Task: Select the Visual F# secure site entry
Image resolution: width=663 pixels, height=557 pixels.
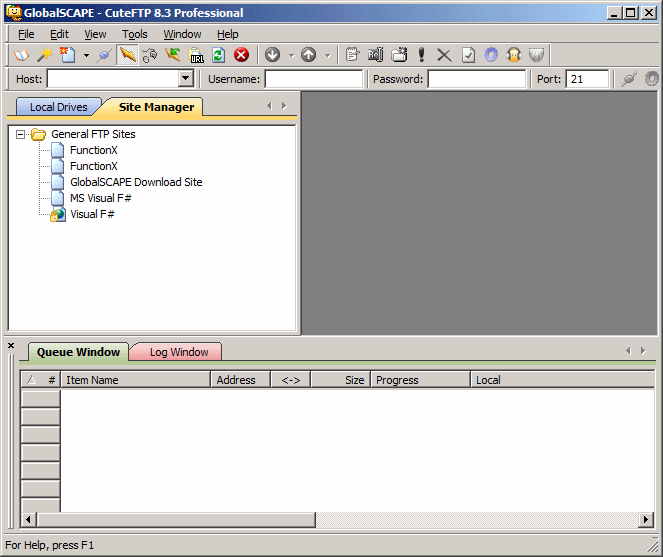Action: tap(92, 214)
